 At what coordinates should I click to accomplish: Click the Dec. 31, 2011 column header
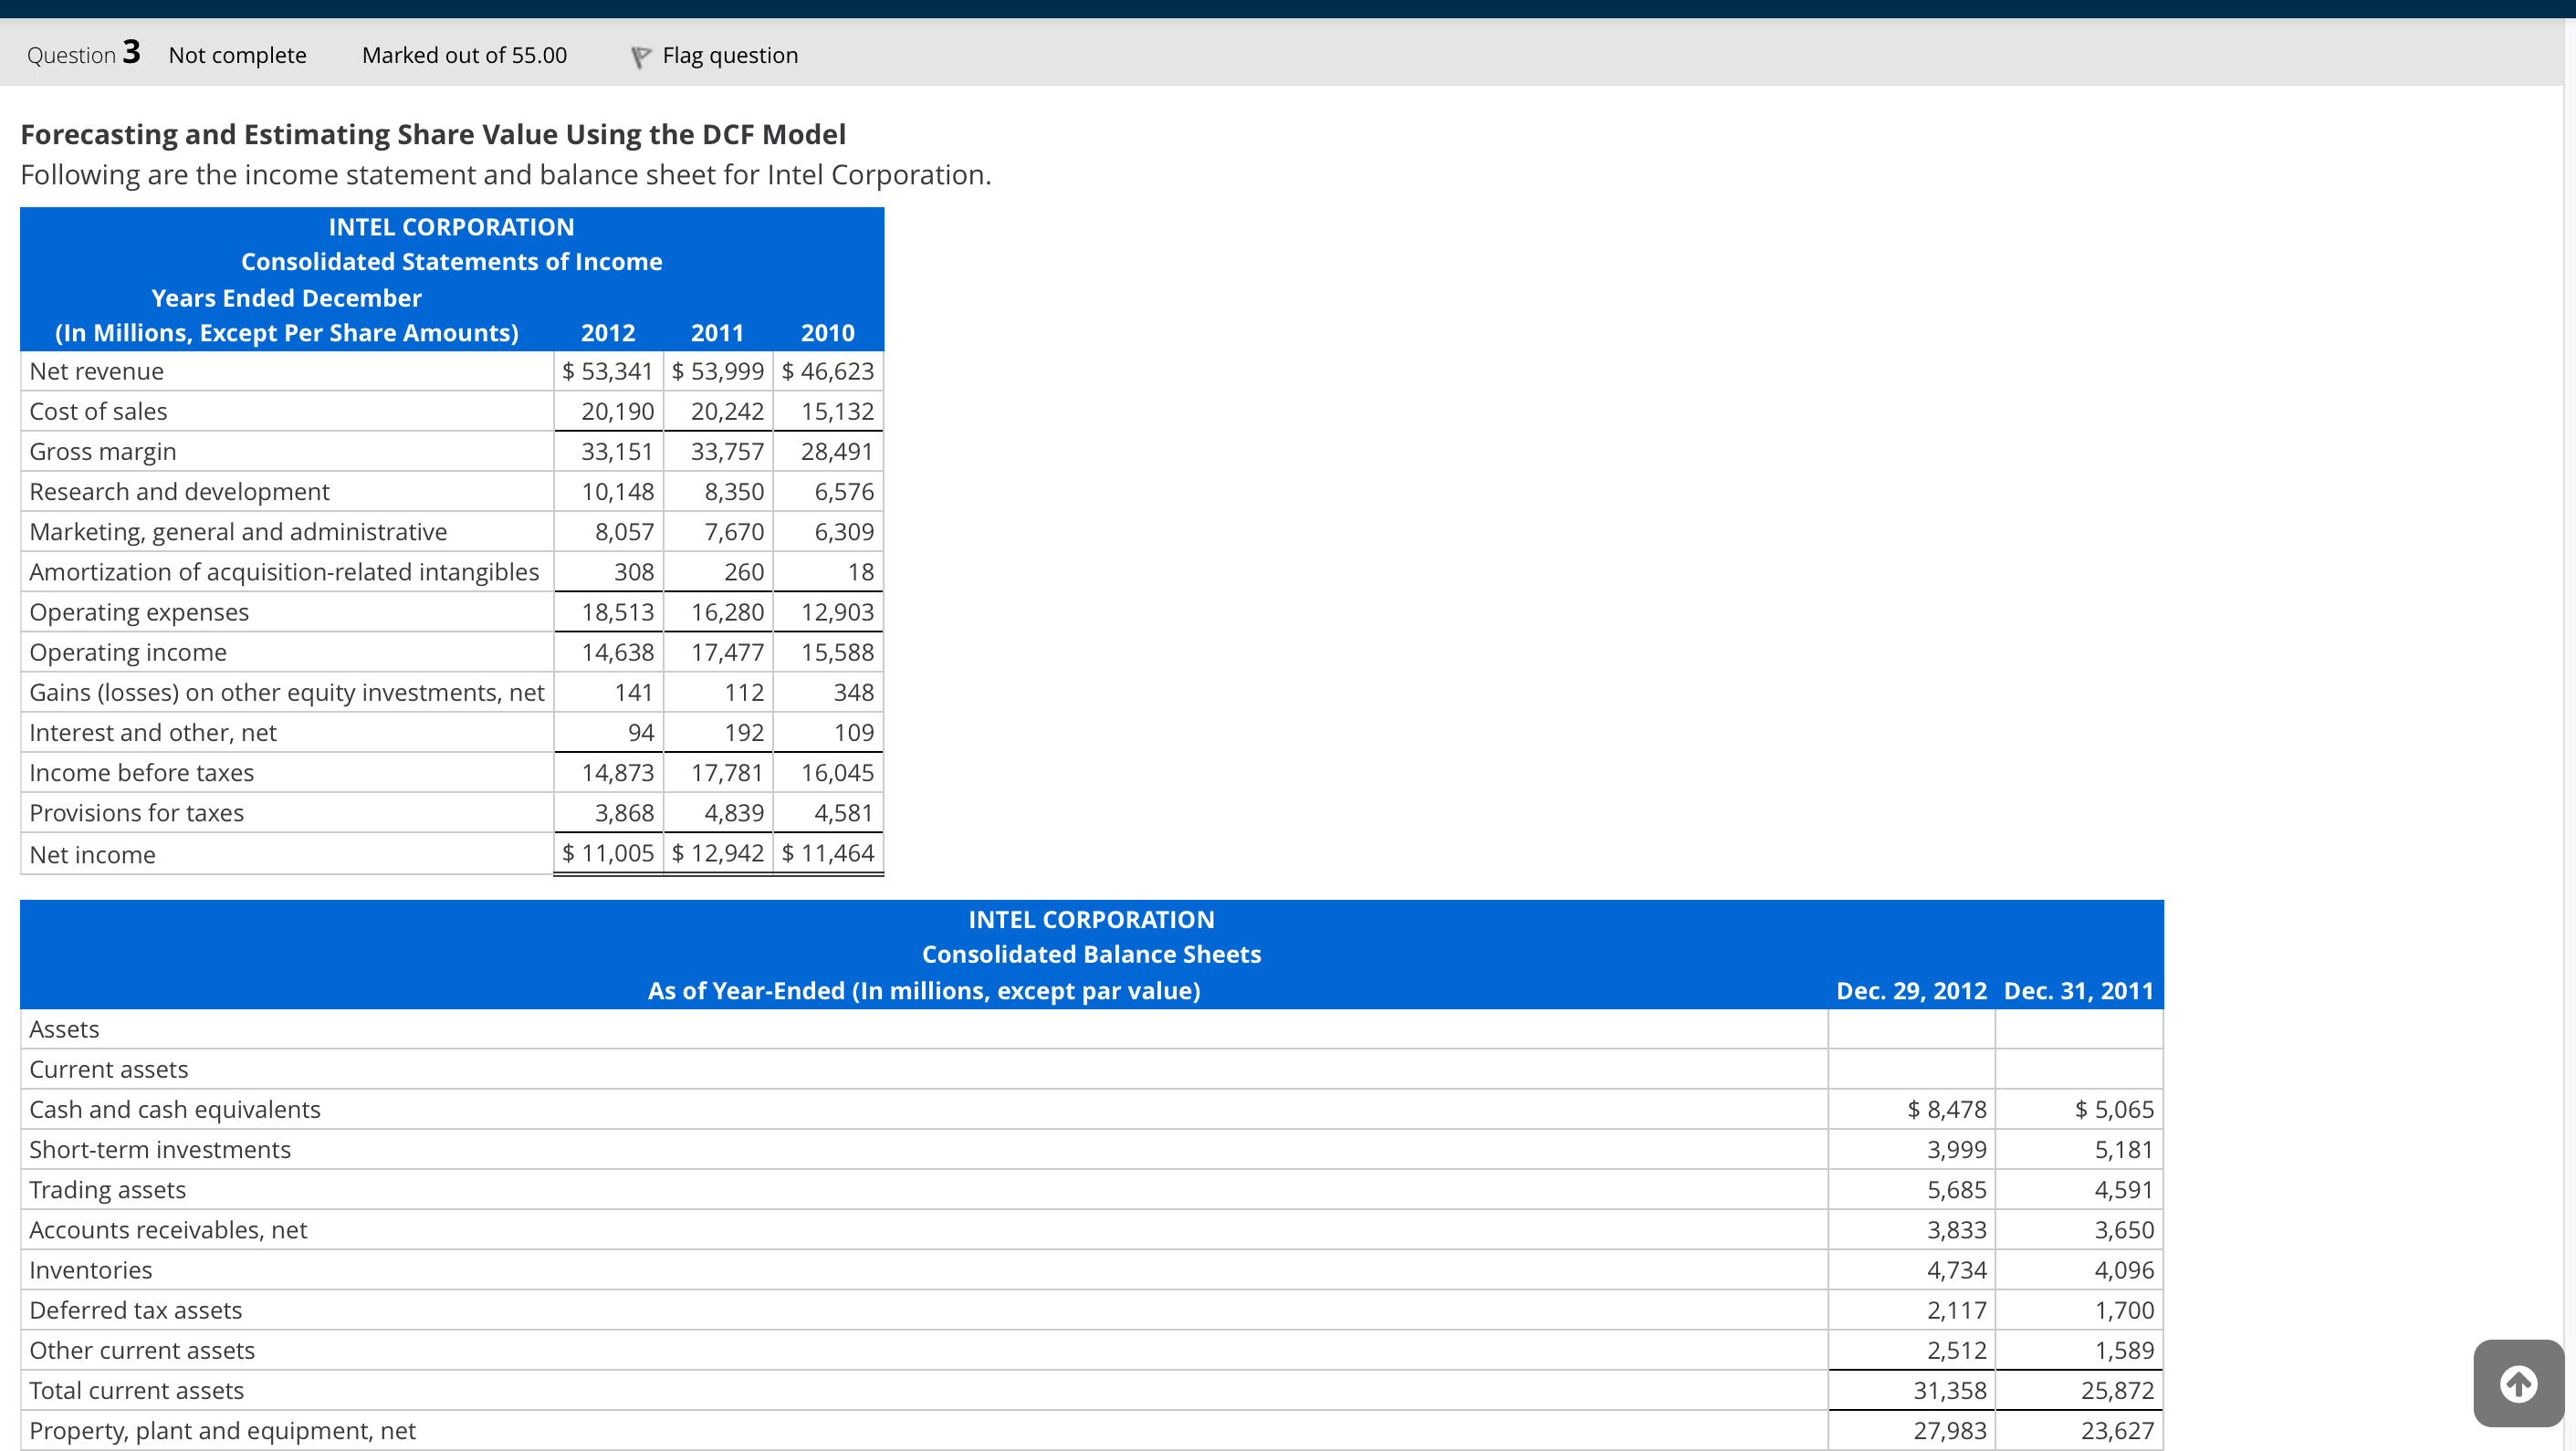(2078, 990)
